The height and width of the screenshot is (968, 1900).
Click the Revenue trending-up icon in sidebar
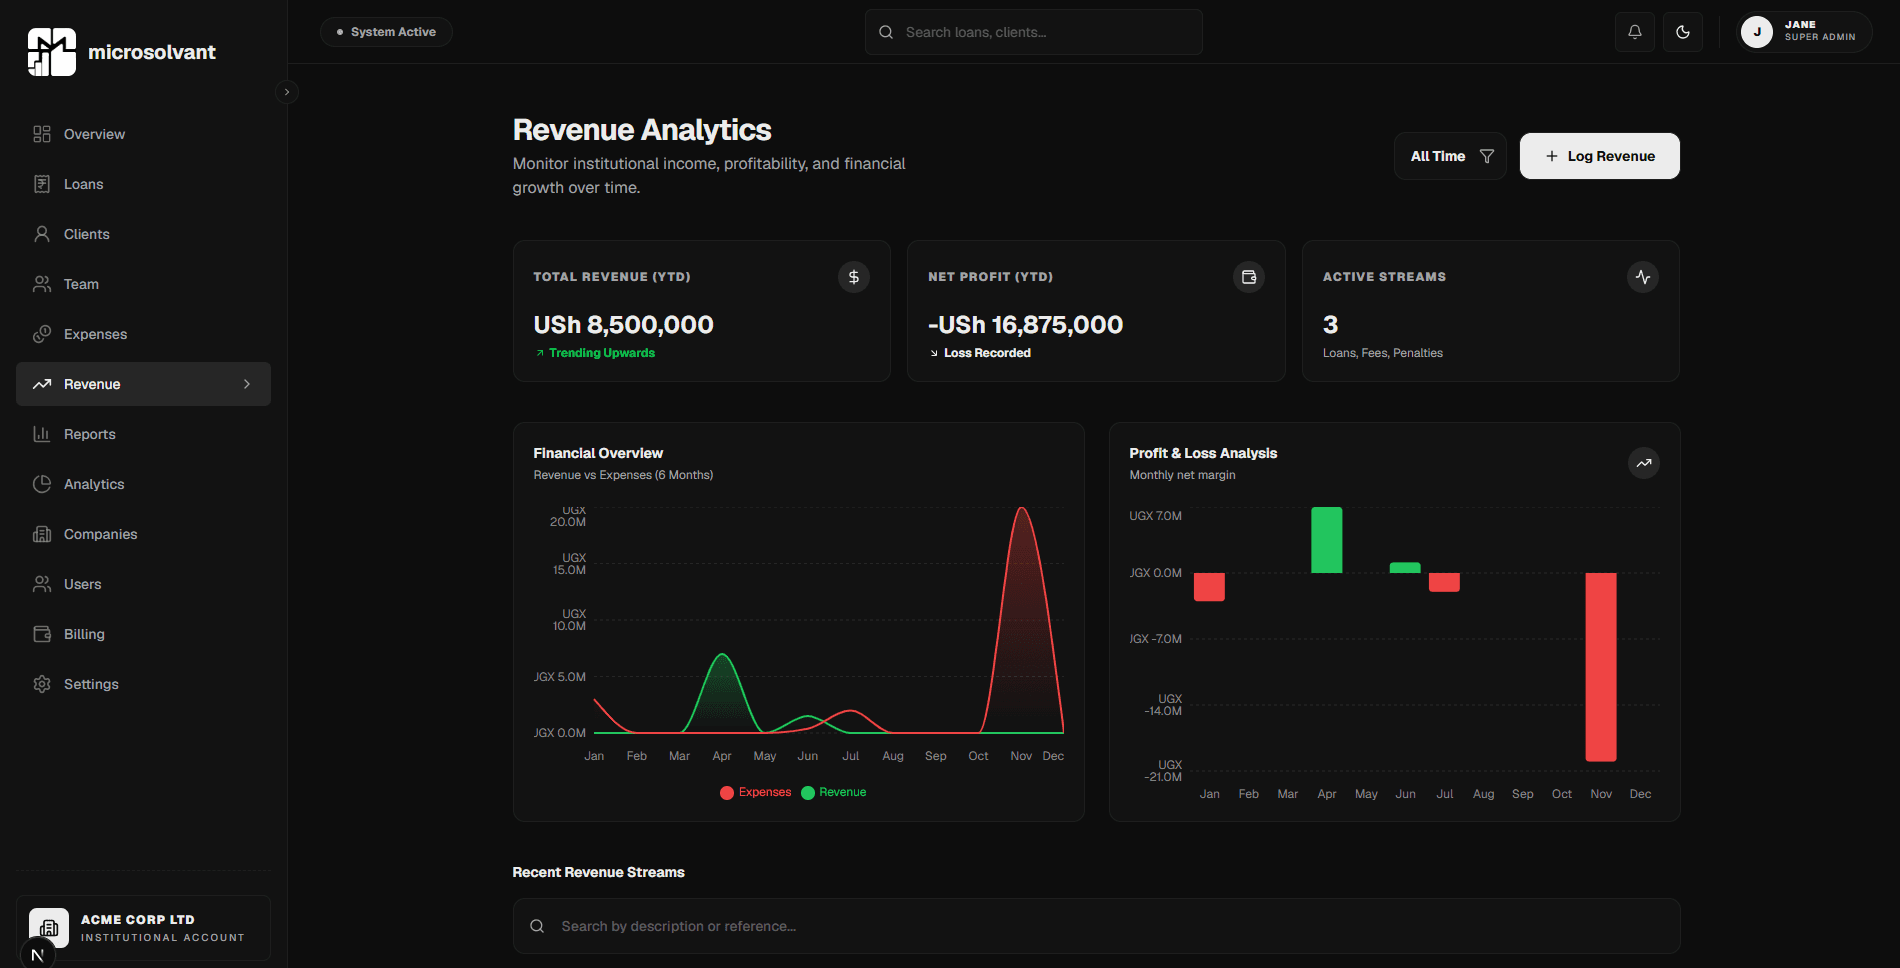[x=42, y=384]
